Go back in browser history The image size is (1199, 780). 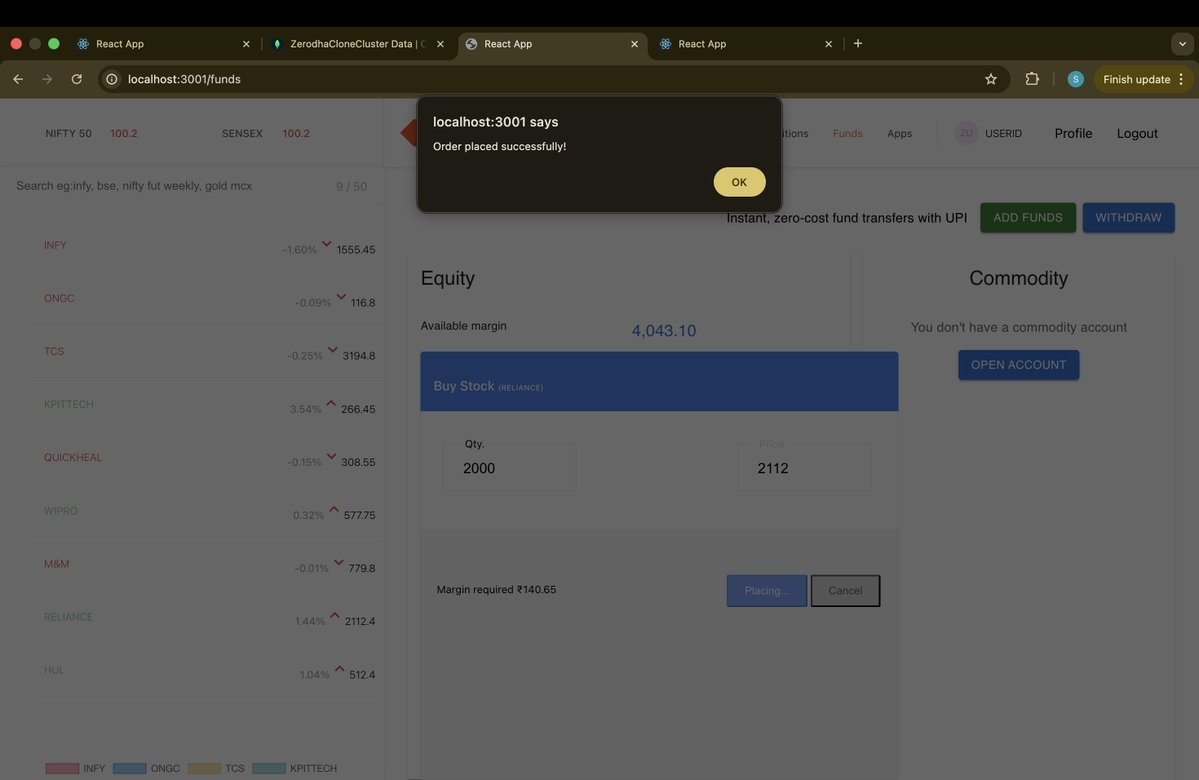pos(18,79)
